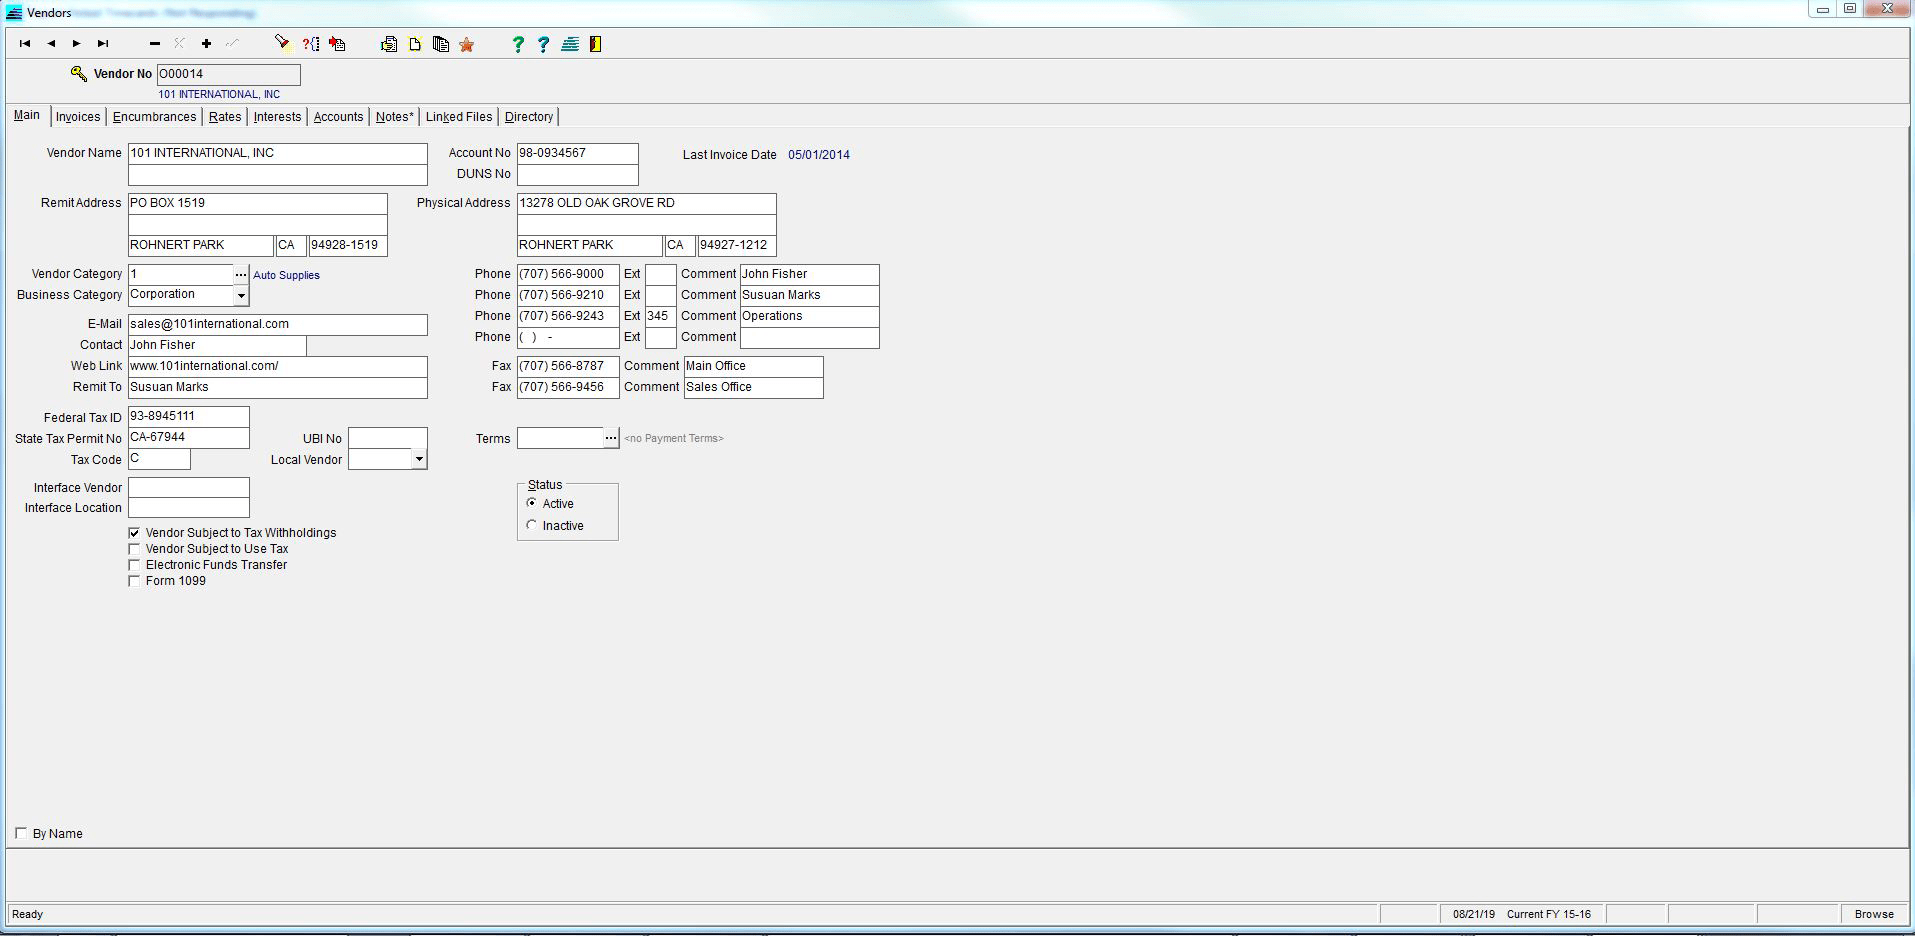The image size is (1915, 936).
Task: Click the Contact field with John Fisher
Action: tap(217, 345)
